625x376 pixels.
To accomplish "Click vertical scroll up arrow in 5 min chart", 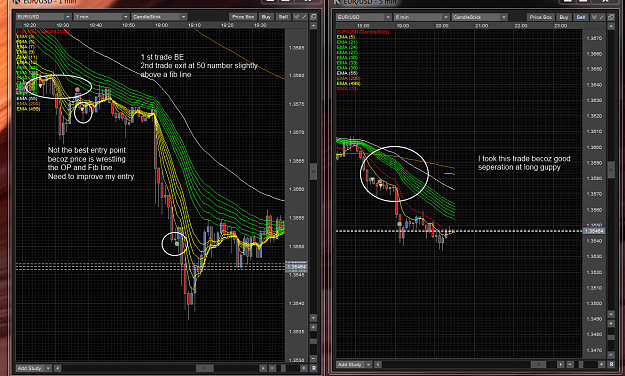I will (611, 26).
